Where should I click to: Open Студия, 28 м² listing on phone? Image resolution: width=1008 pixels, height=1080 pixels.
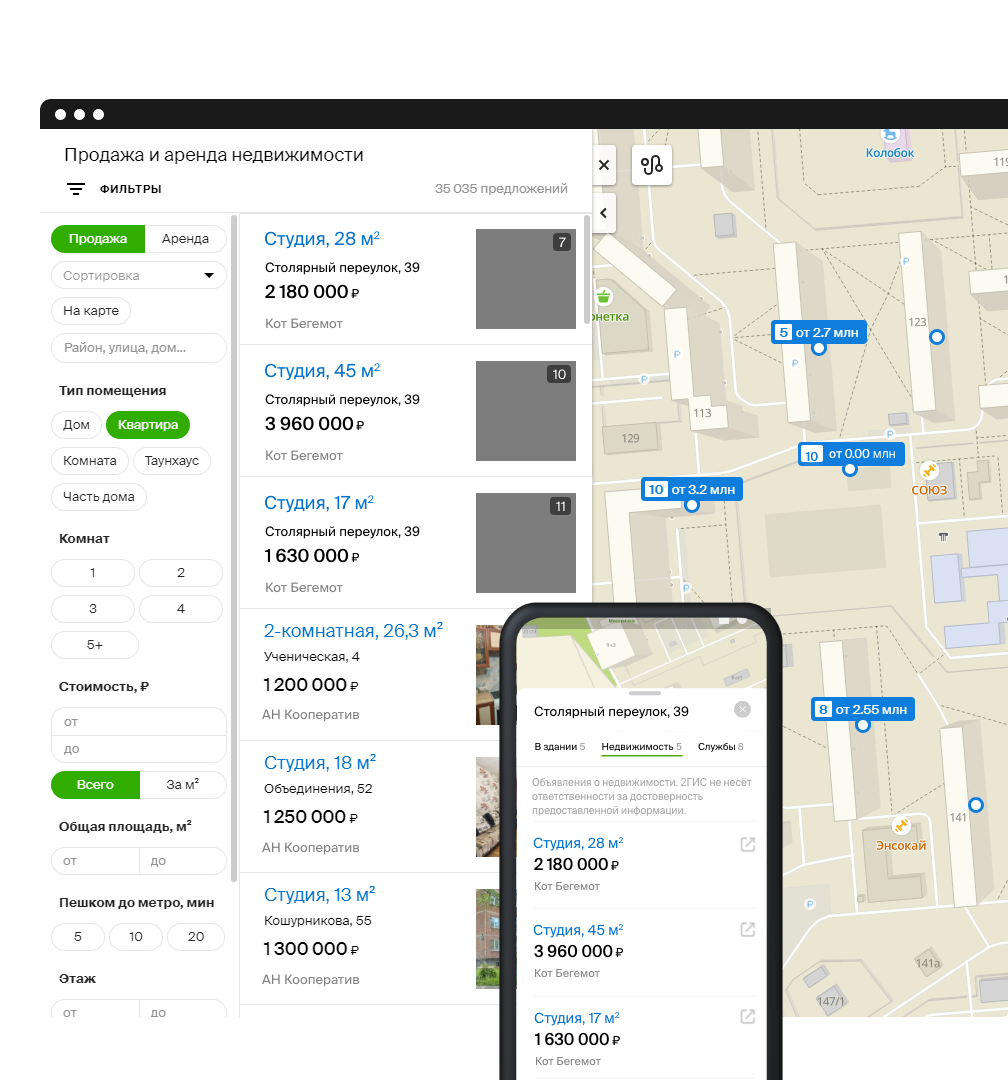pos(578,843)
